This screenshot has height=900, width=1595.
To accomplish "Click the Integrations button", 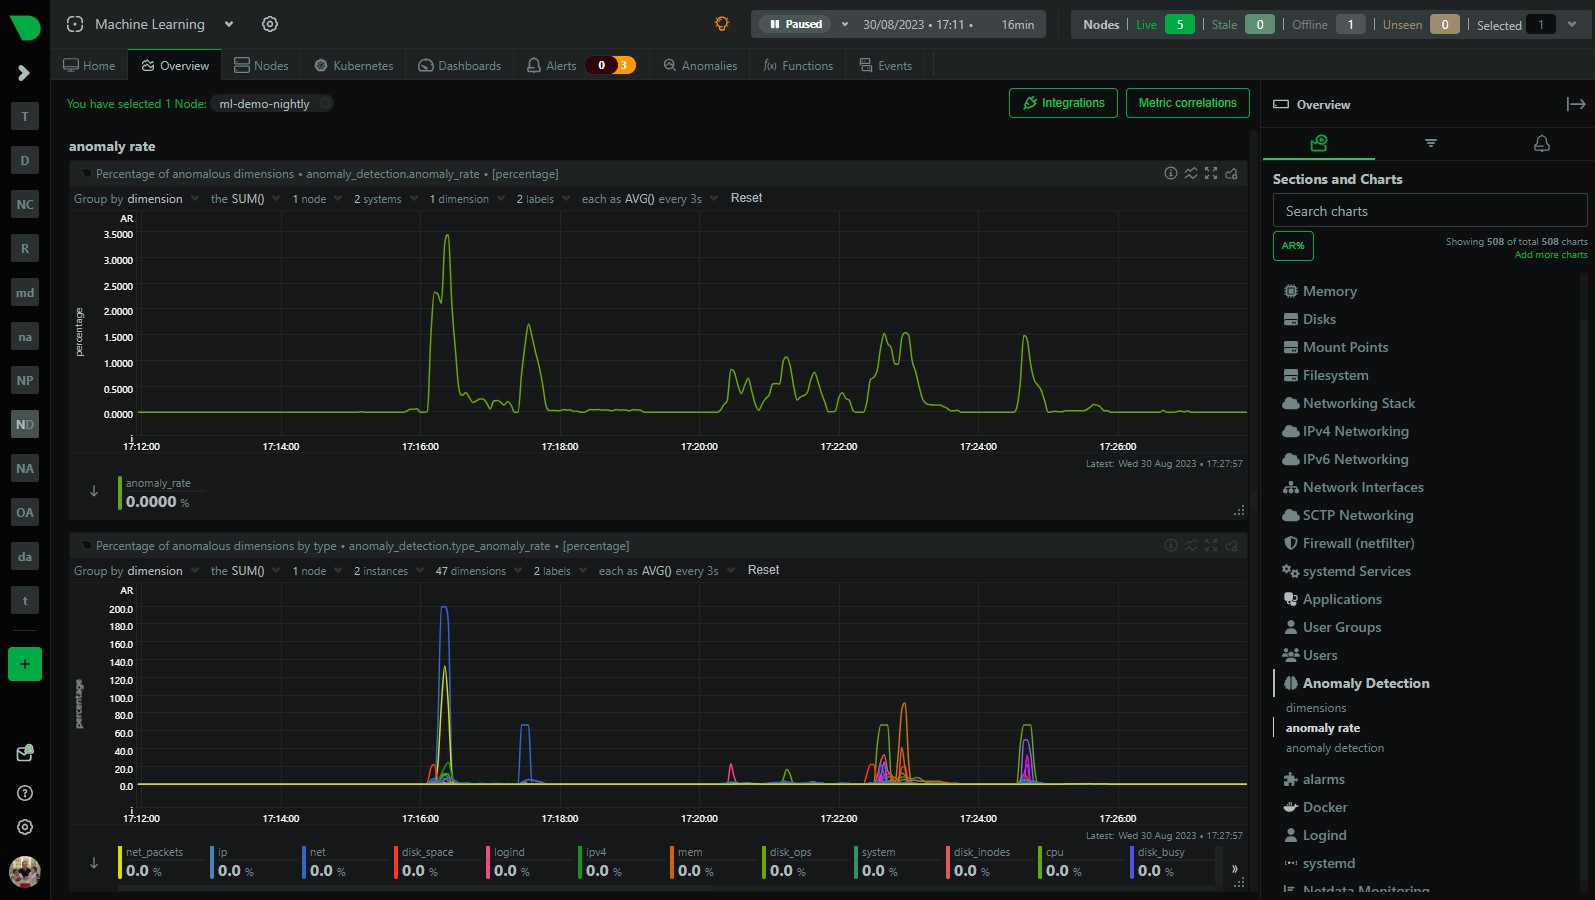I will pos(1063,103).
